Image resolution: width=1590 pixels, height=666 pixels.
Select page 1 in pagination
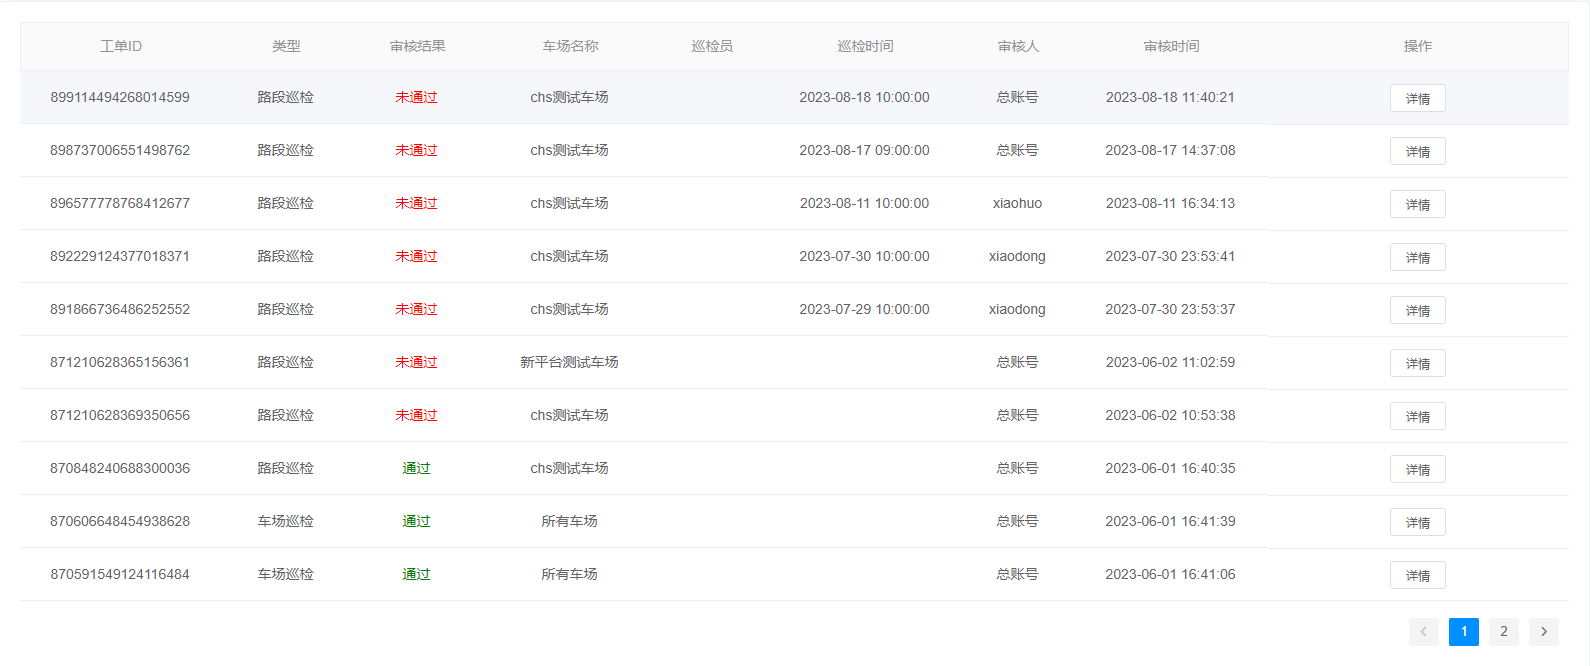point(1463,631)
